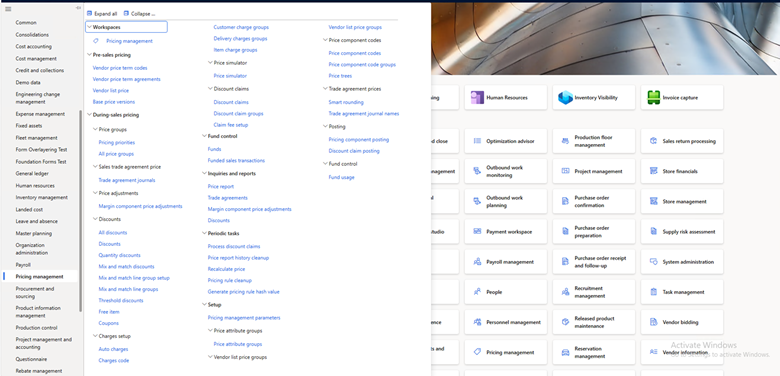
Task: Collapse the Charges setup subsection
Action: 96,336
